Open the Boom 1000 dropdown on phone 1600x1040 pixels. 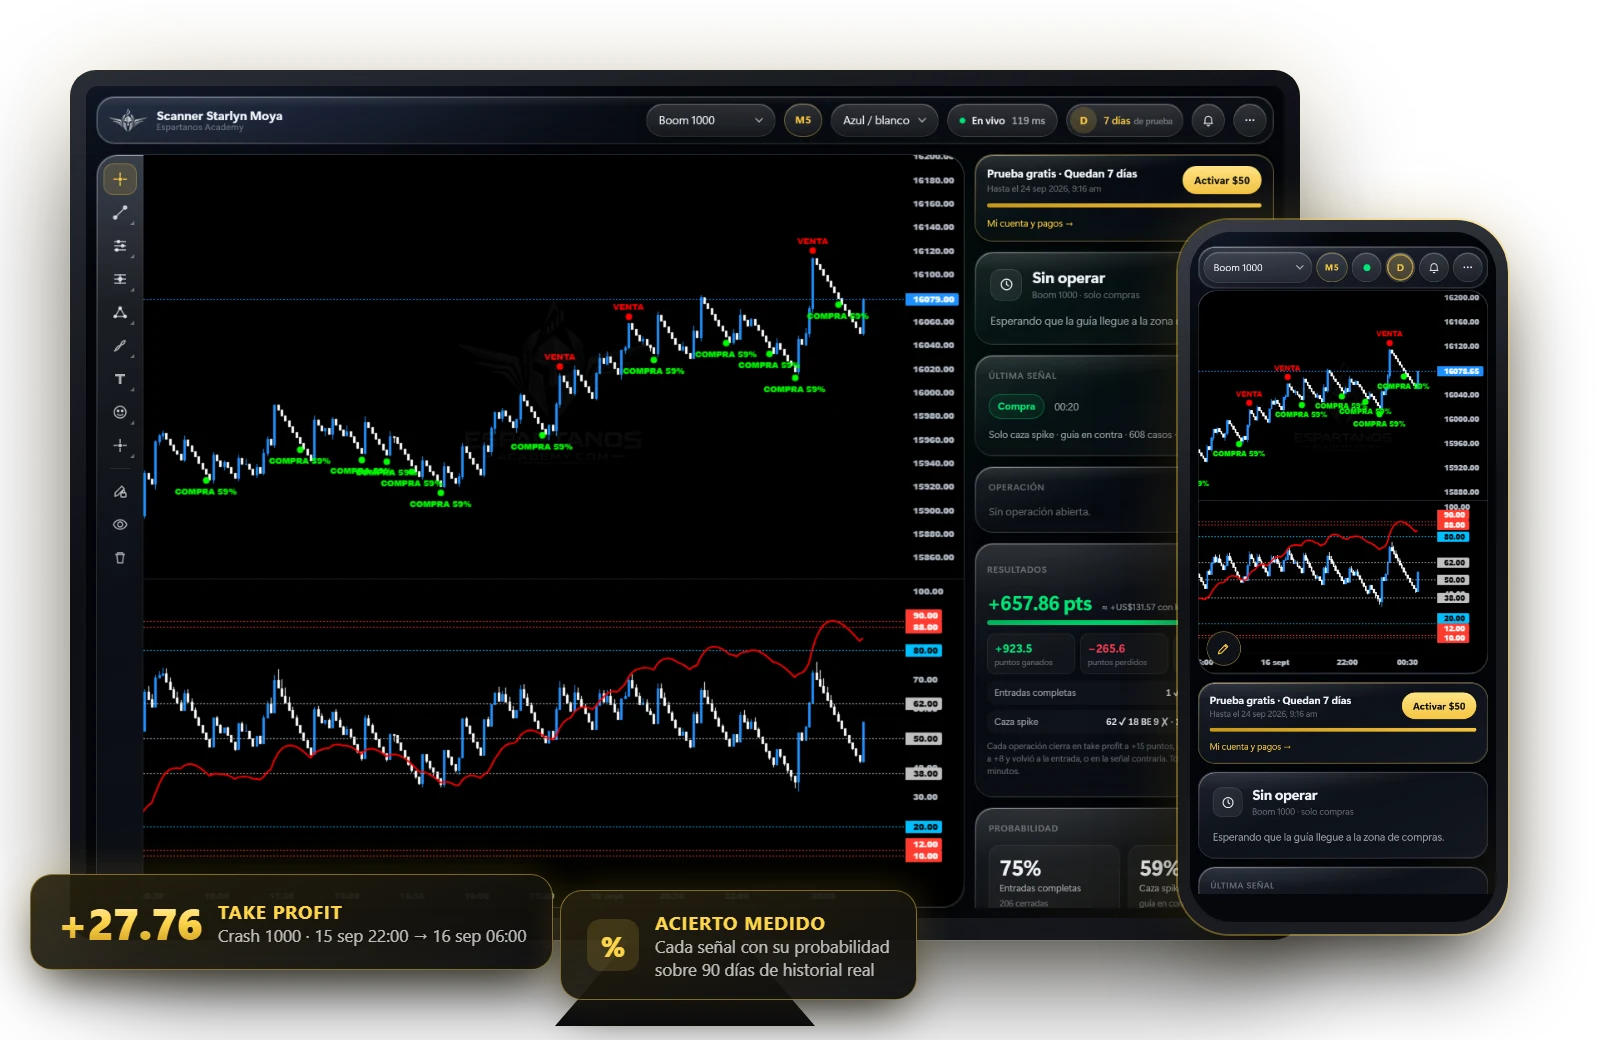tap(1256, 268)
